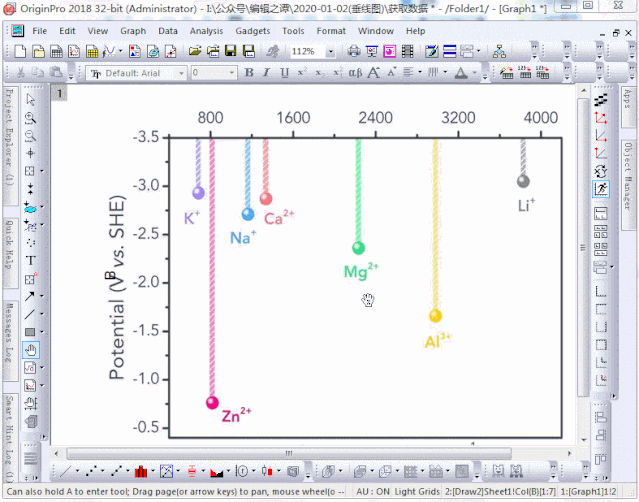Toggle Italic text formatting
639x502 pixels.
coord(267,73)
